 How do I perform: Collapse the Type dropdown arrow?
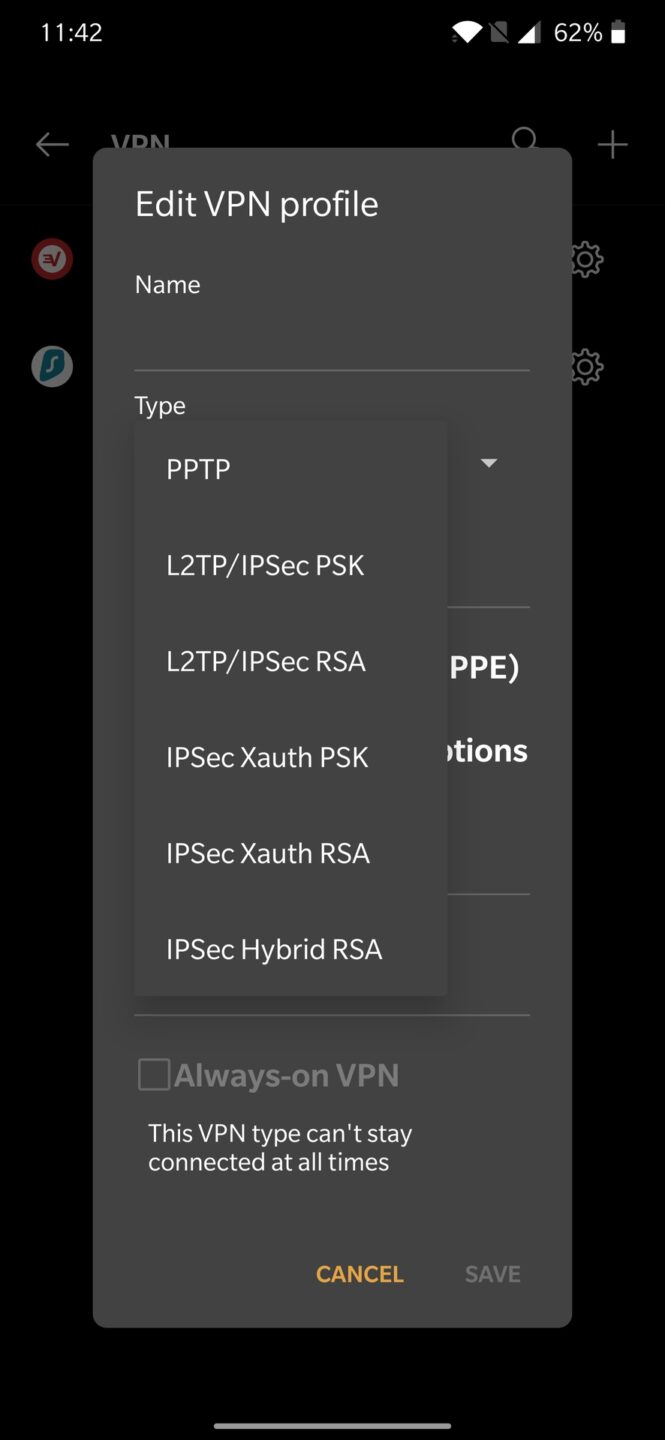pos(489,462)
